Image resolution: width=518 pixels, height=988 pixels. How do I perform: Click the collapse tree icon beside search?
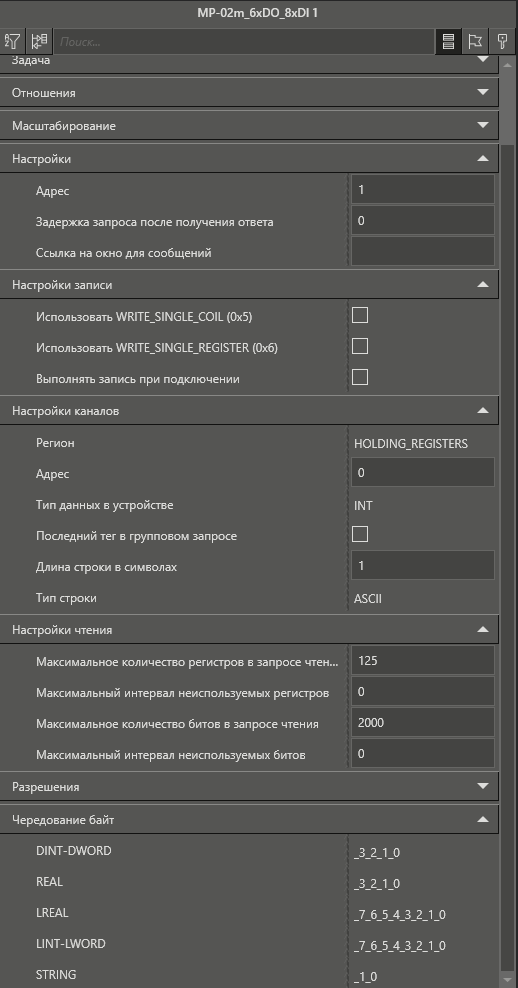39,42
